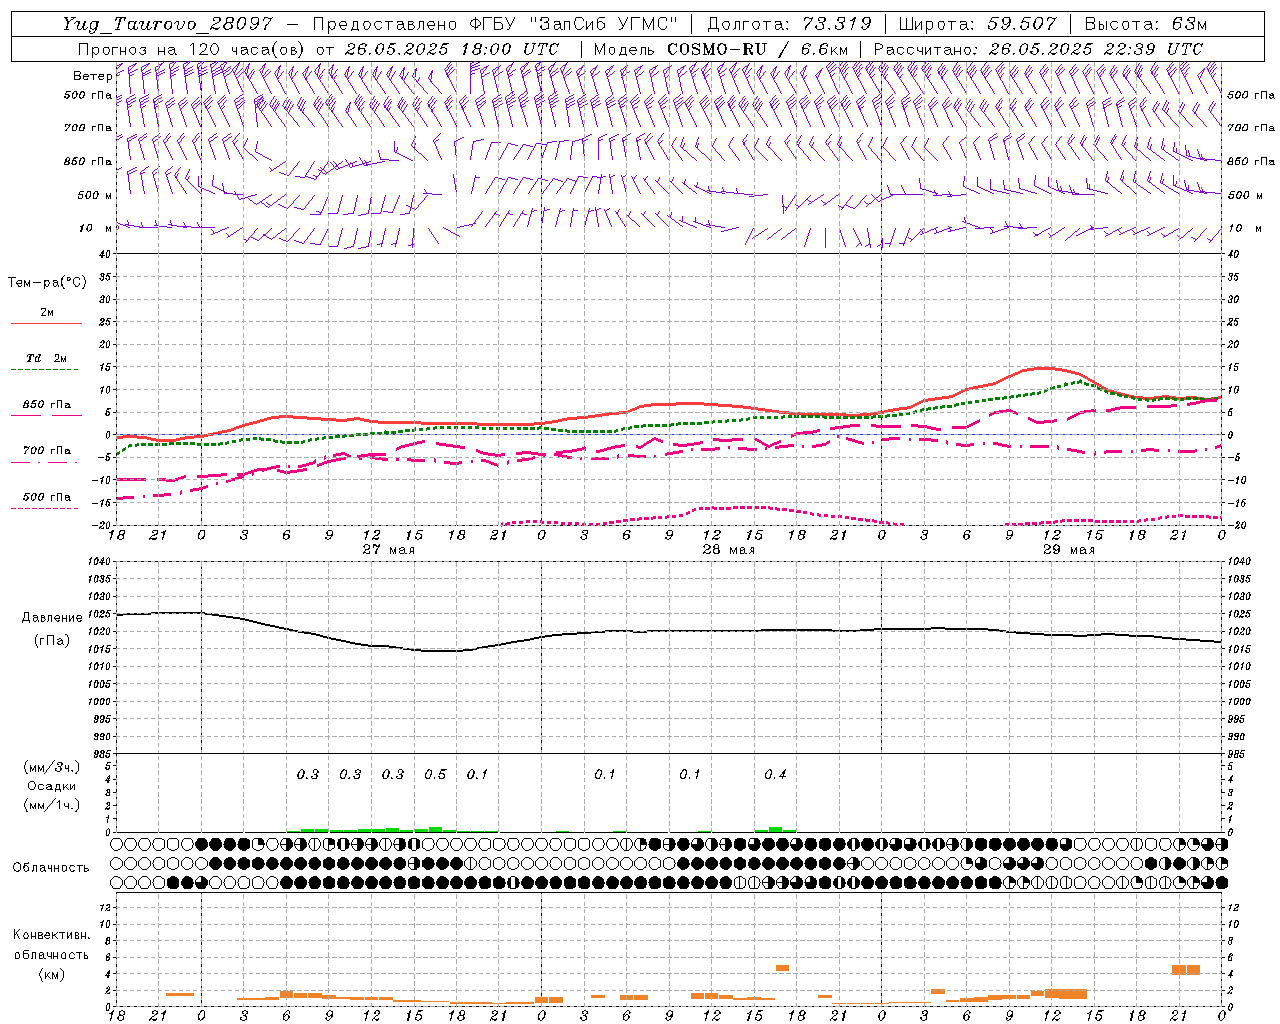The width and height of the screenshot is (1280, 1024).
Task: Click the 'Тем-ра(°C)' temperature label
Action: (47, 283)
